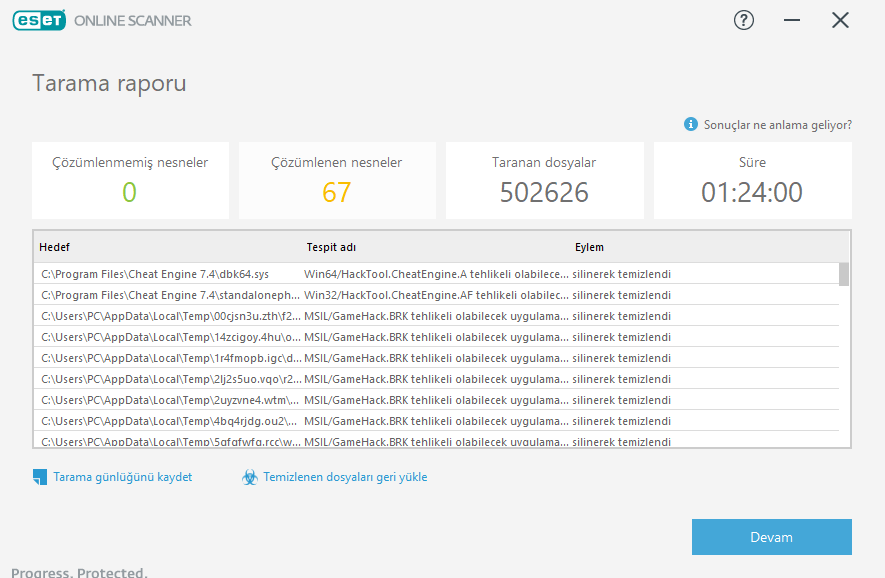Click Win64/HackTool.CheatEngine.A detection name

[436, 274]
